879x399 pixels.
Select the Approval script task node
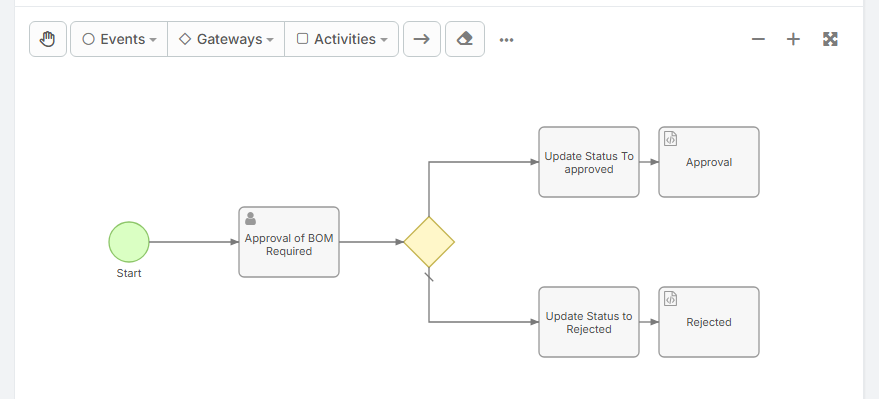point(709,162)
